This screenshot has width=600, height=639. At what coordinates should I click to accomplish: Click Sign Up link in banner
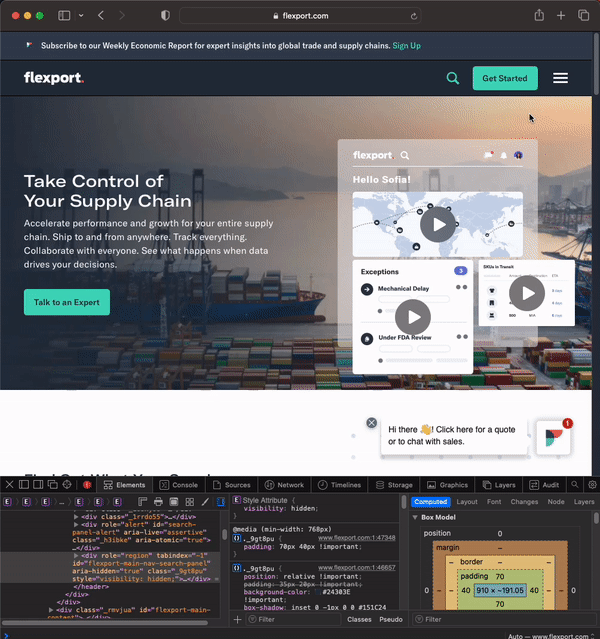[x=406, y=46]
